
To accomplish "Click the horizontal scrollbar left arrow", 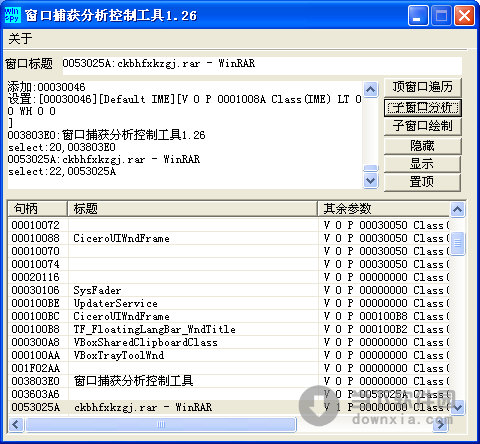I will [16, 424].
